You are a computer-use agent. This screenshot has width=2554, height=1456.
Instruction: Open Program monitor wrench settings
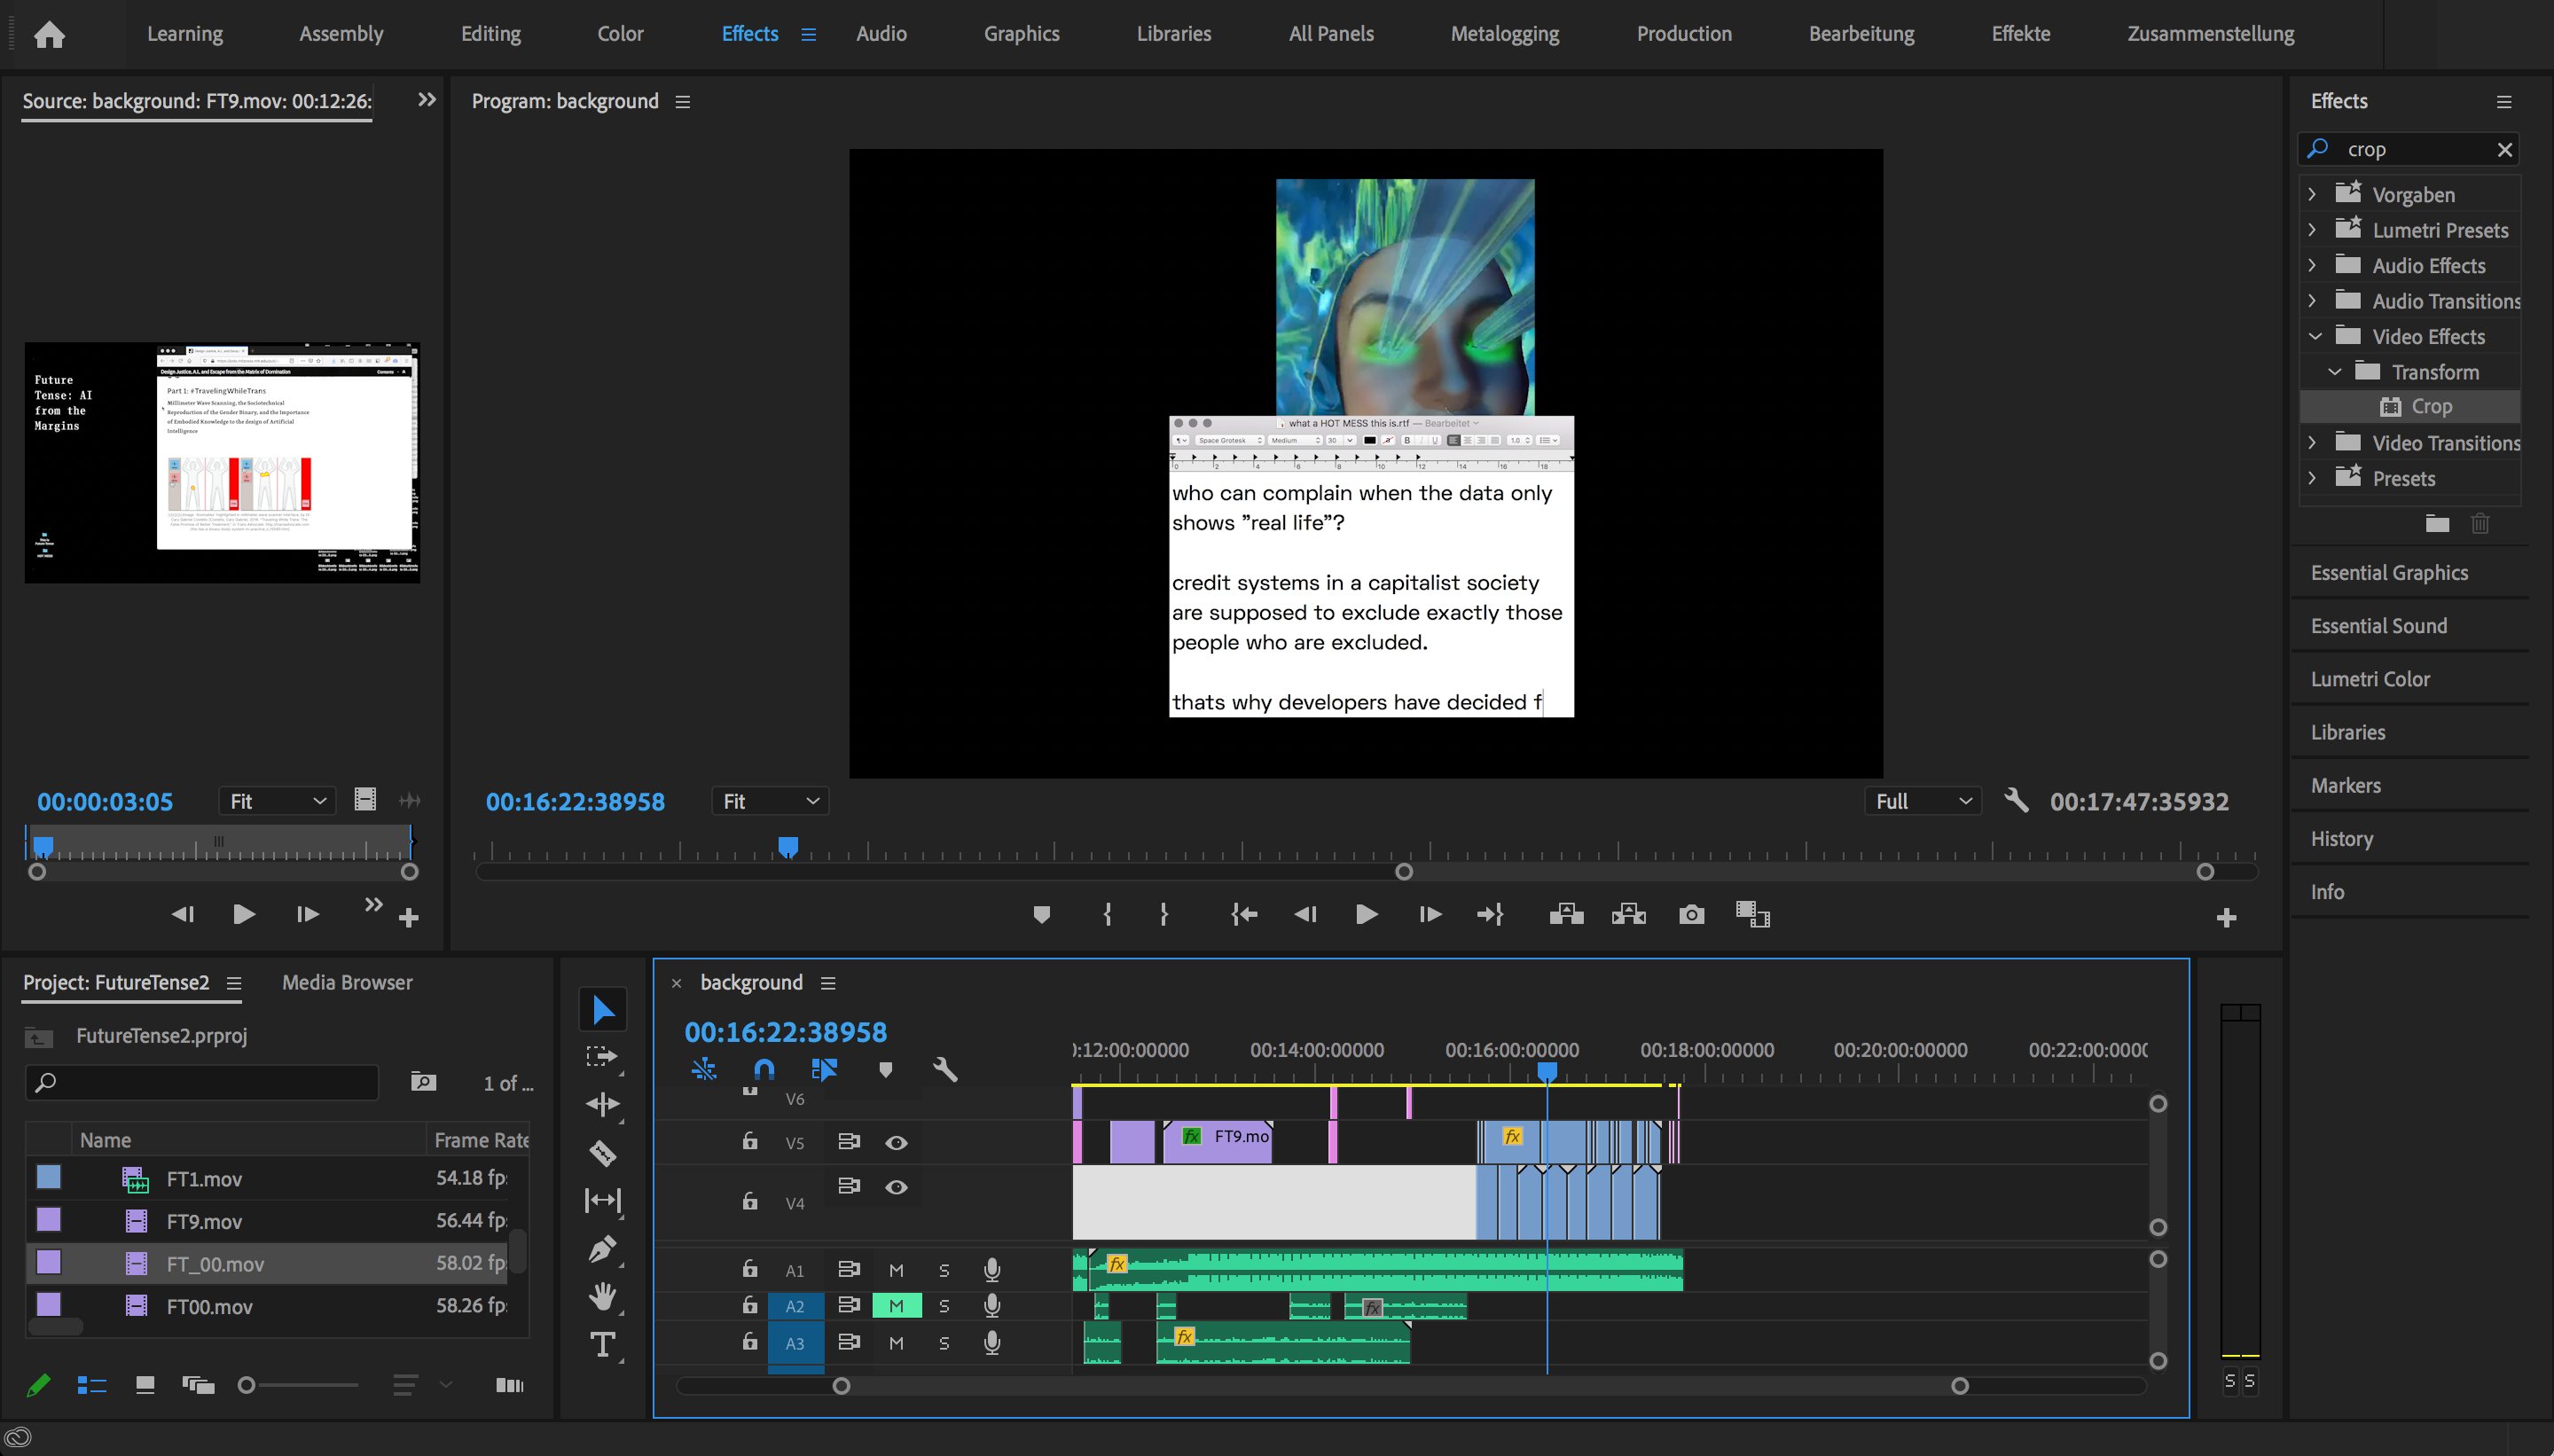[x=2016, y=801]
